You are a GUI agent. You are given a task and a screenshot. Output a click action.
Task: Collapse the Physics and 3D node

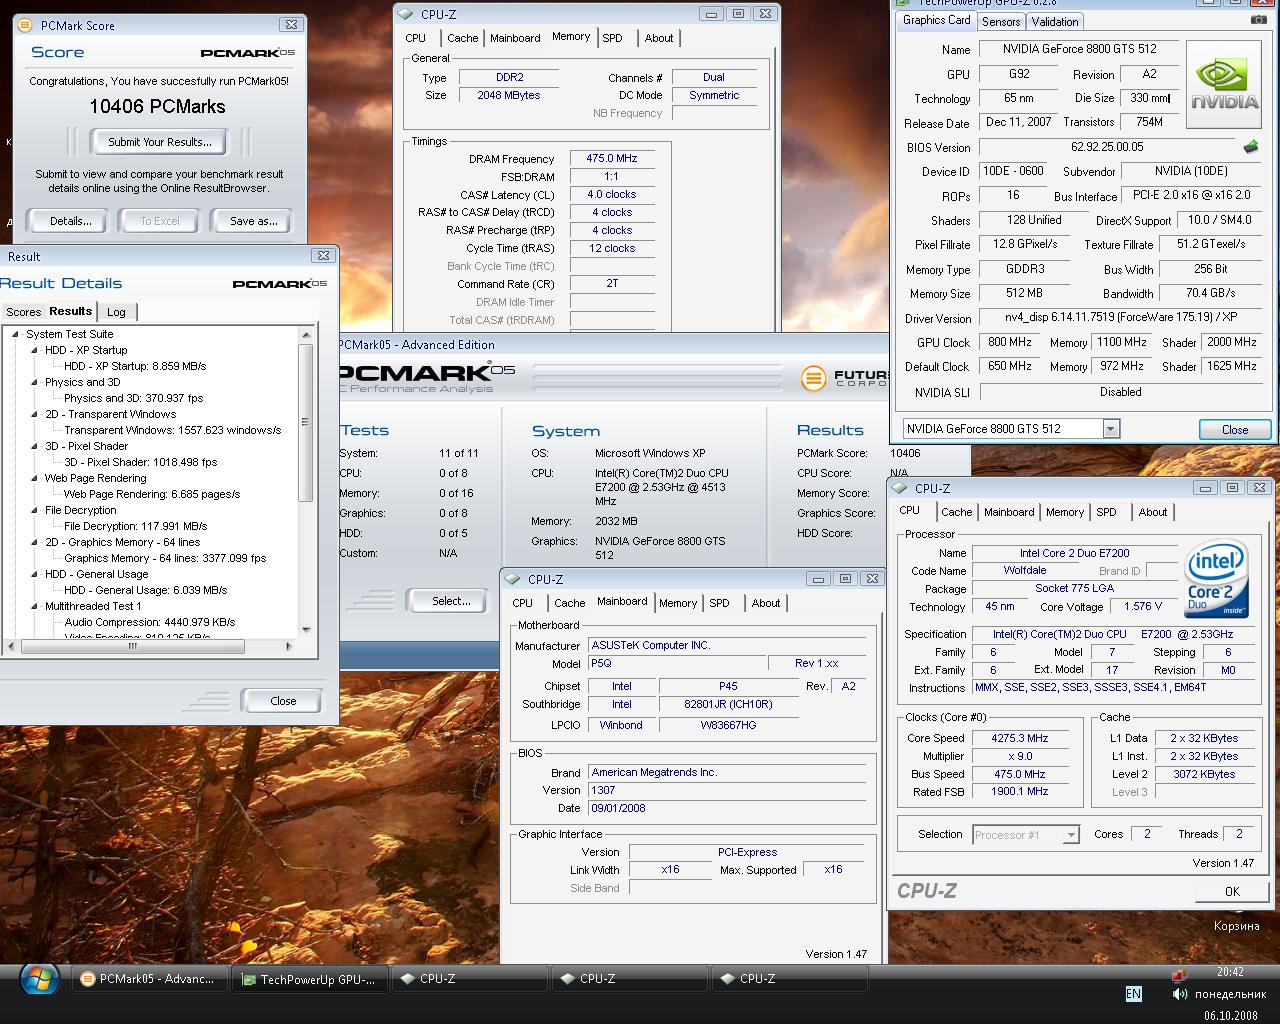coord(34,382)
